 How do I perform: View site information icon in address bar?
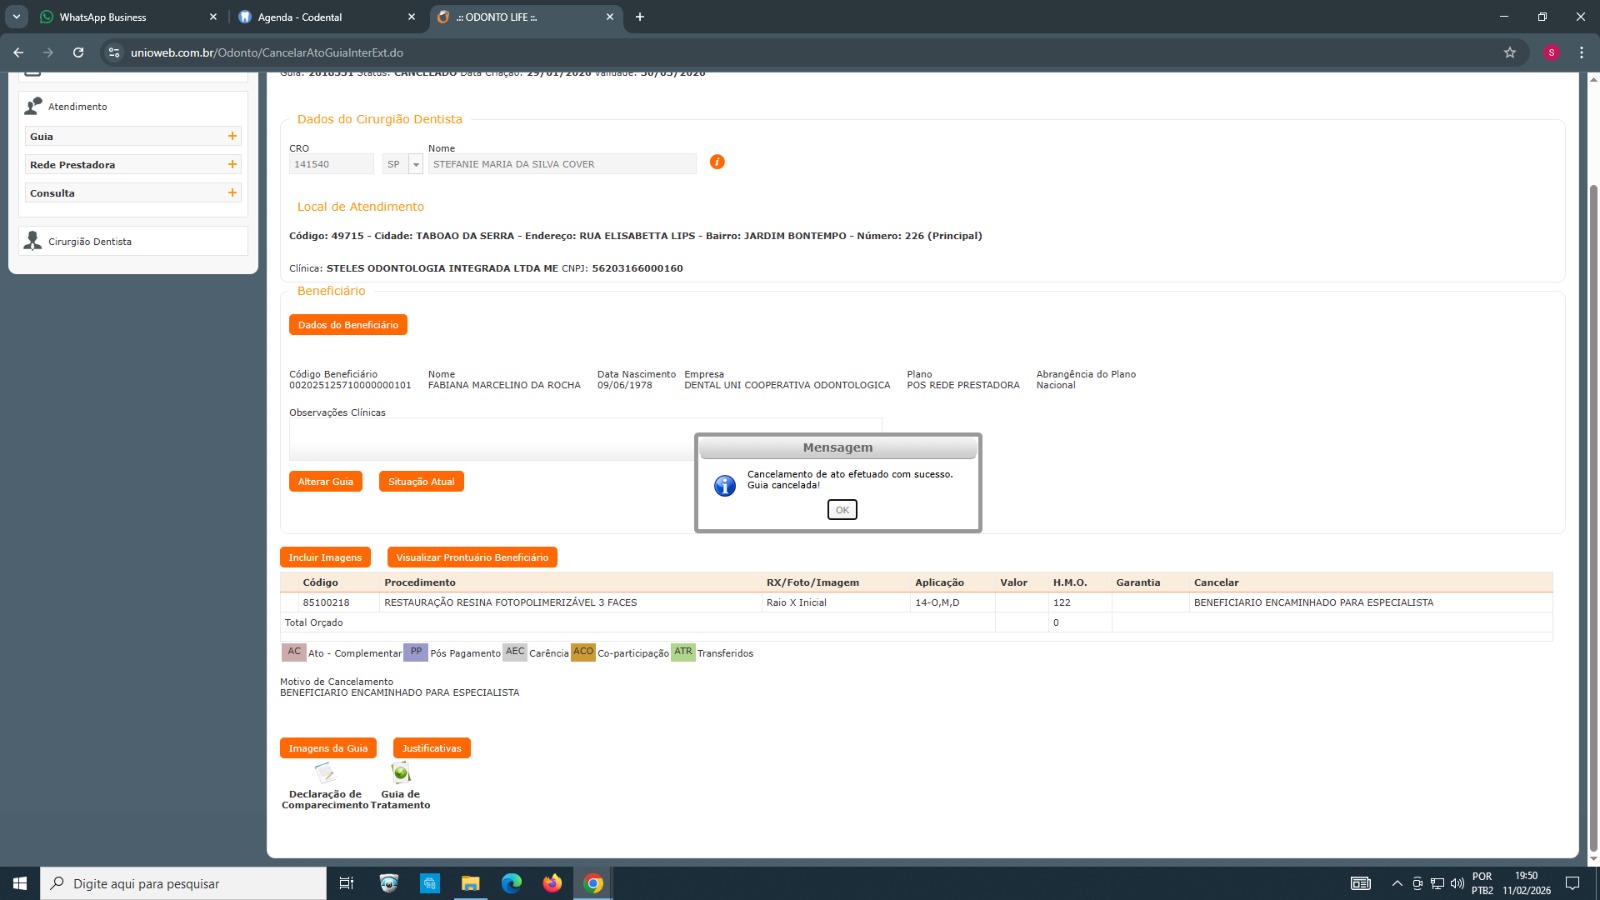(x=114, y=52)
